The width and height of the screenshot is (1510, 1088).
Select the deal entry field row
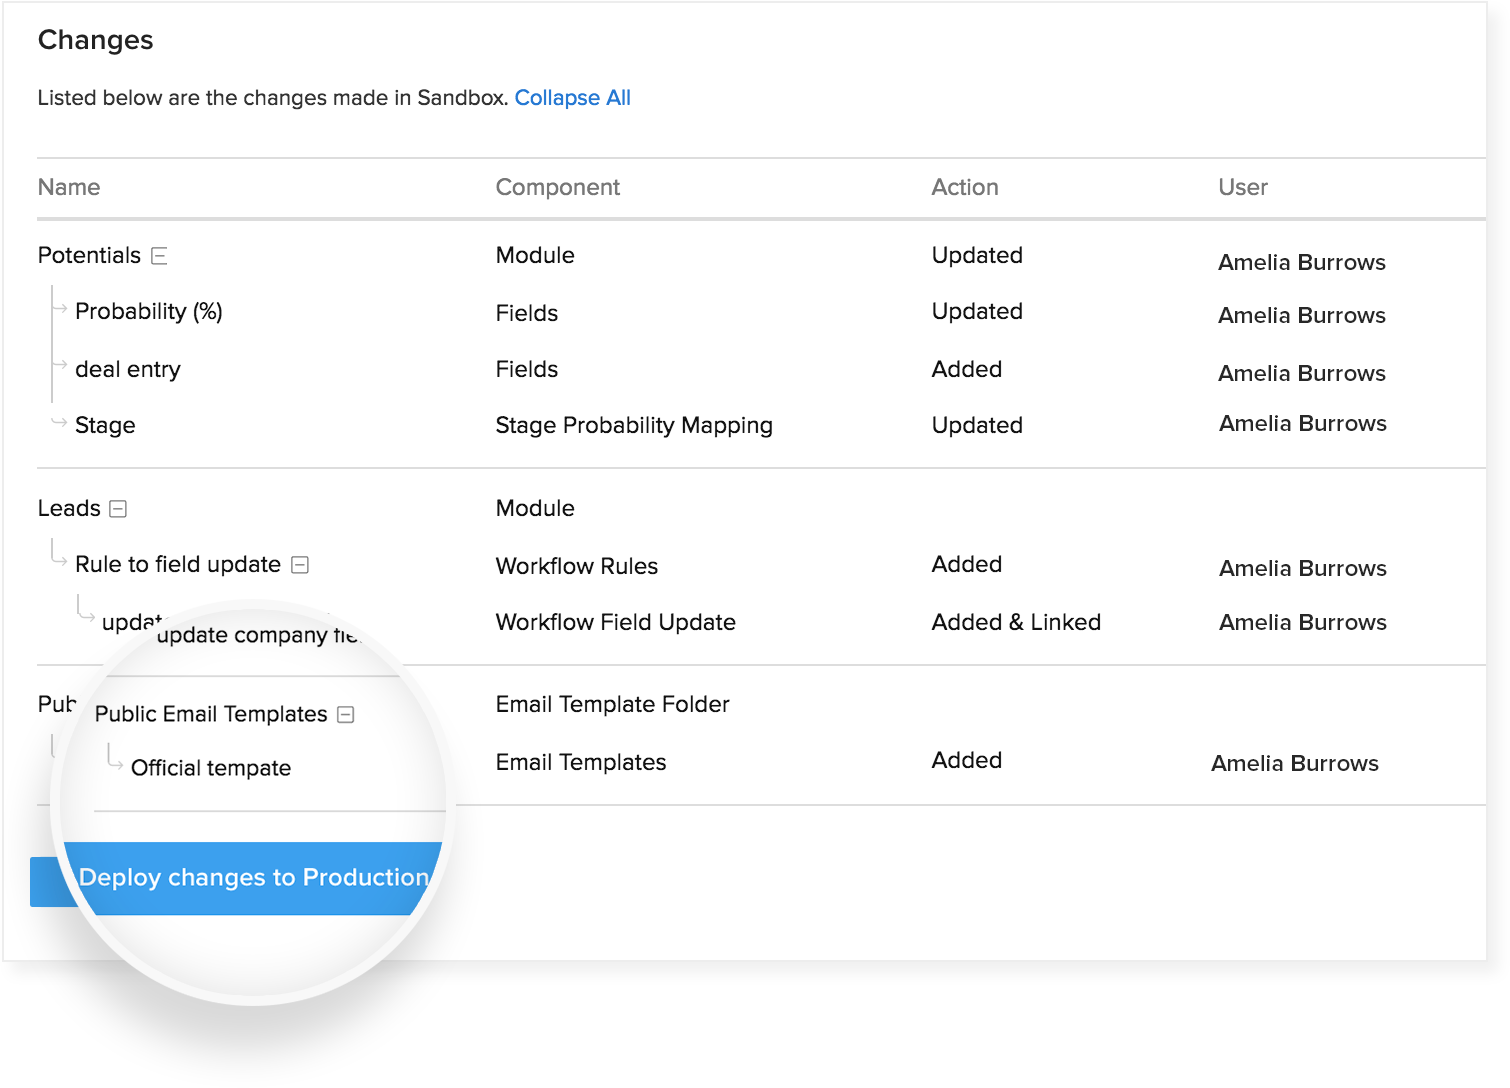[127, 370]
